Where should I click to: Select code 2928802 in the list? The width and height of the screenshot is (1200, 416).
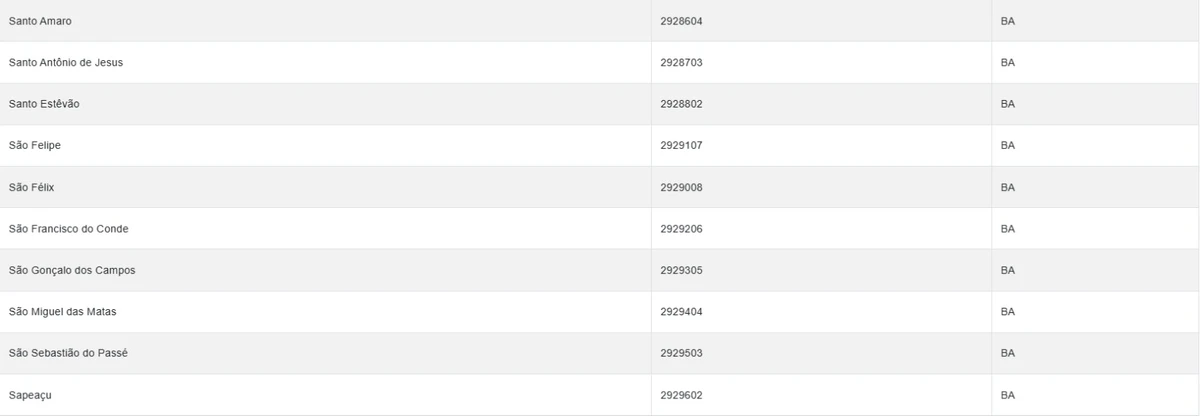pyautogui.click(x=681, y=104)
